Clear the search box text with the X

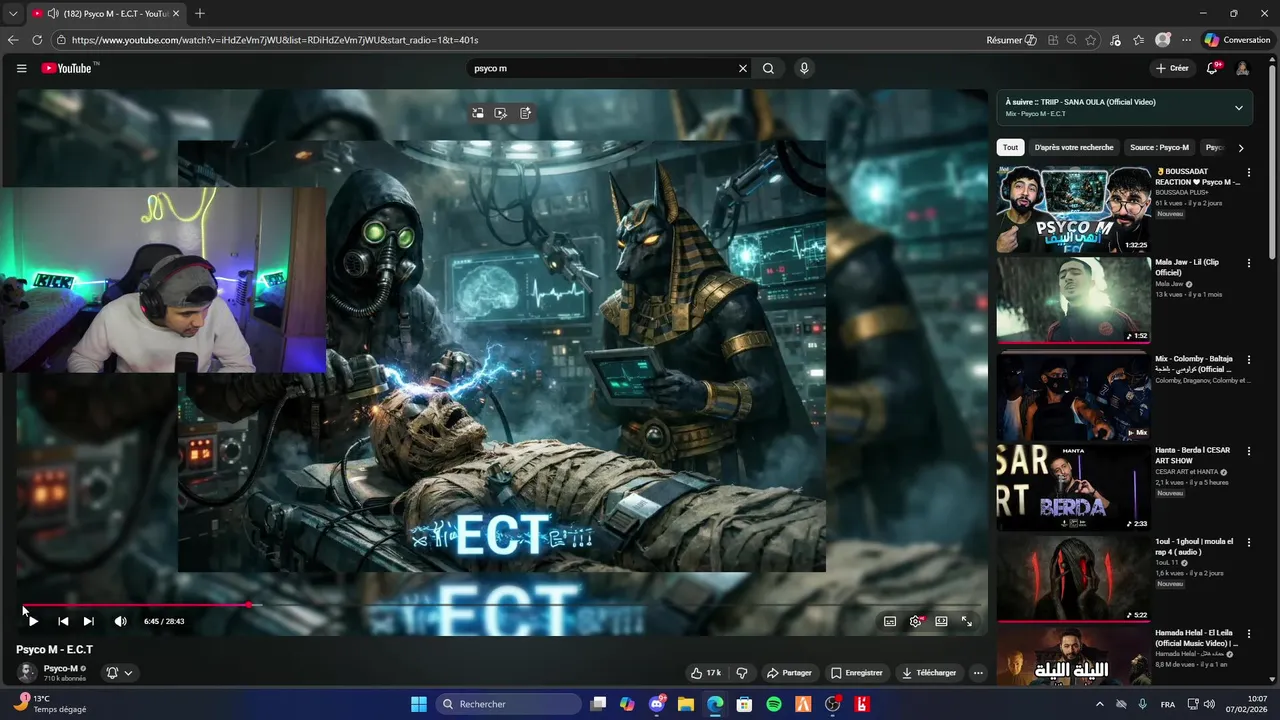click(743, 68)
